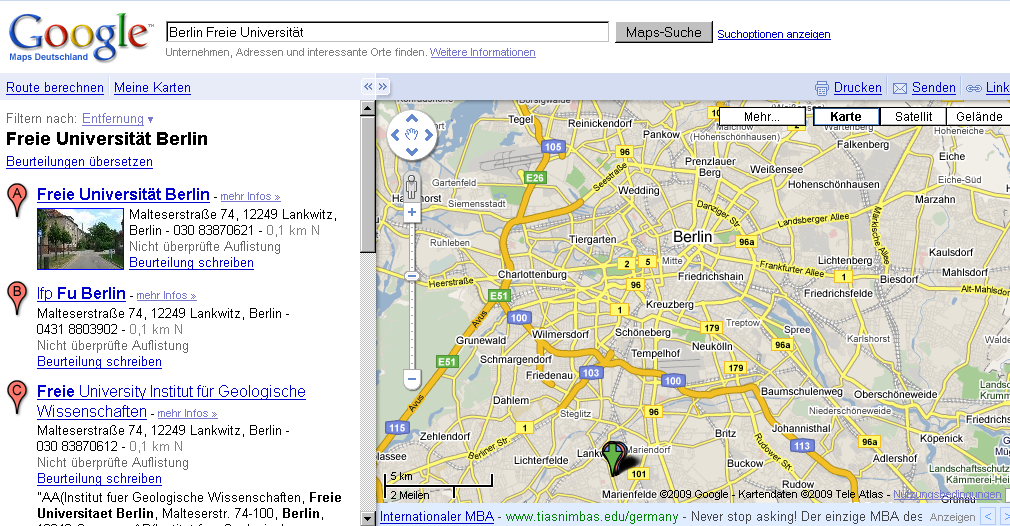Click Beurteilung schreiben under Ifp Fu Berlin
Screen dimensions: 1010x526
pos(99,362)
